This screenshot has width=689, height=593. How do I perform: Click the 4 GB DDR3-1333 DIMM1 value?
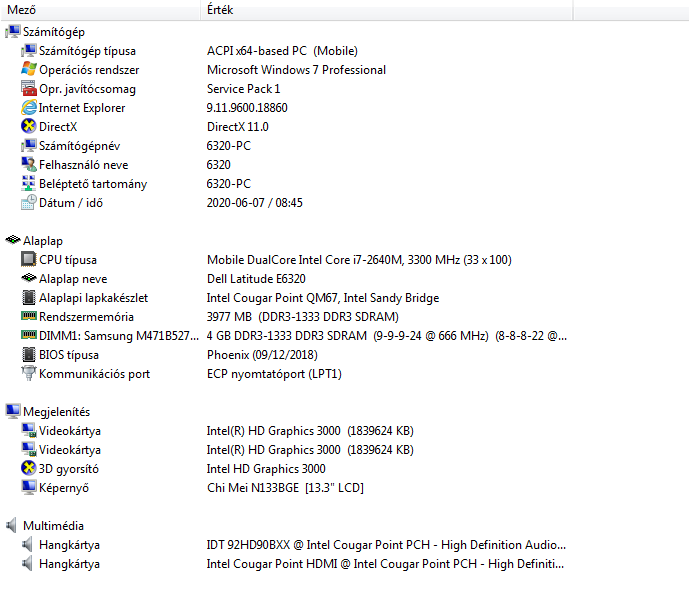pos(387,336)
